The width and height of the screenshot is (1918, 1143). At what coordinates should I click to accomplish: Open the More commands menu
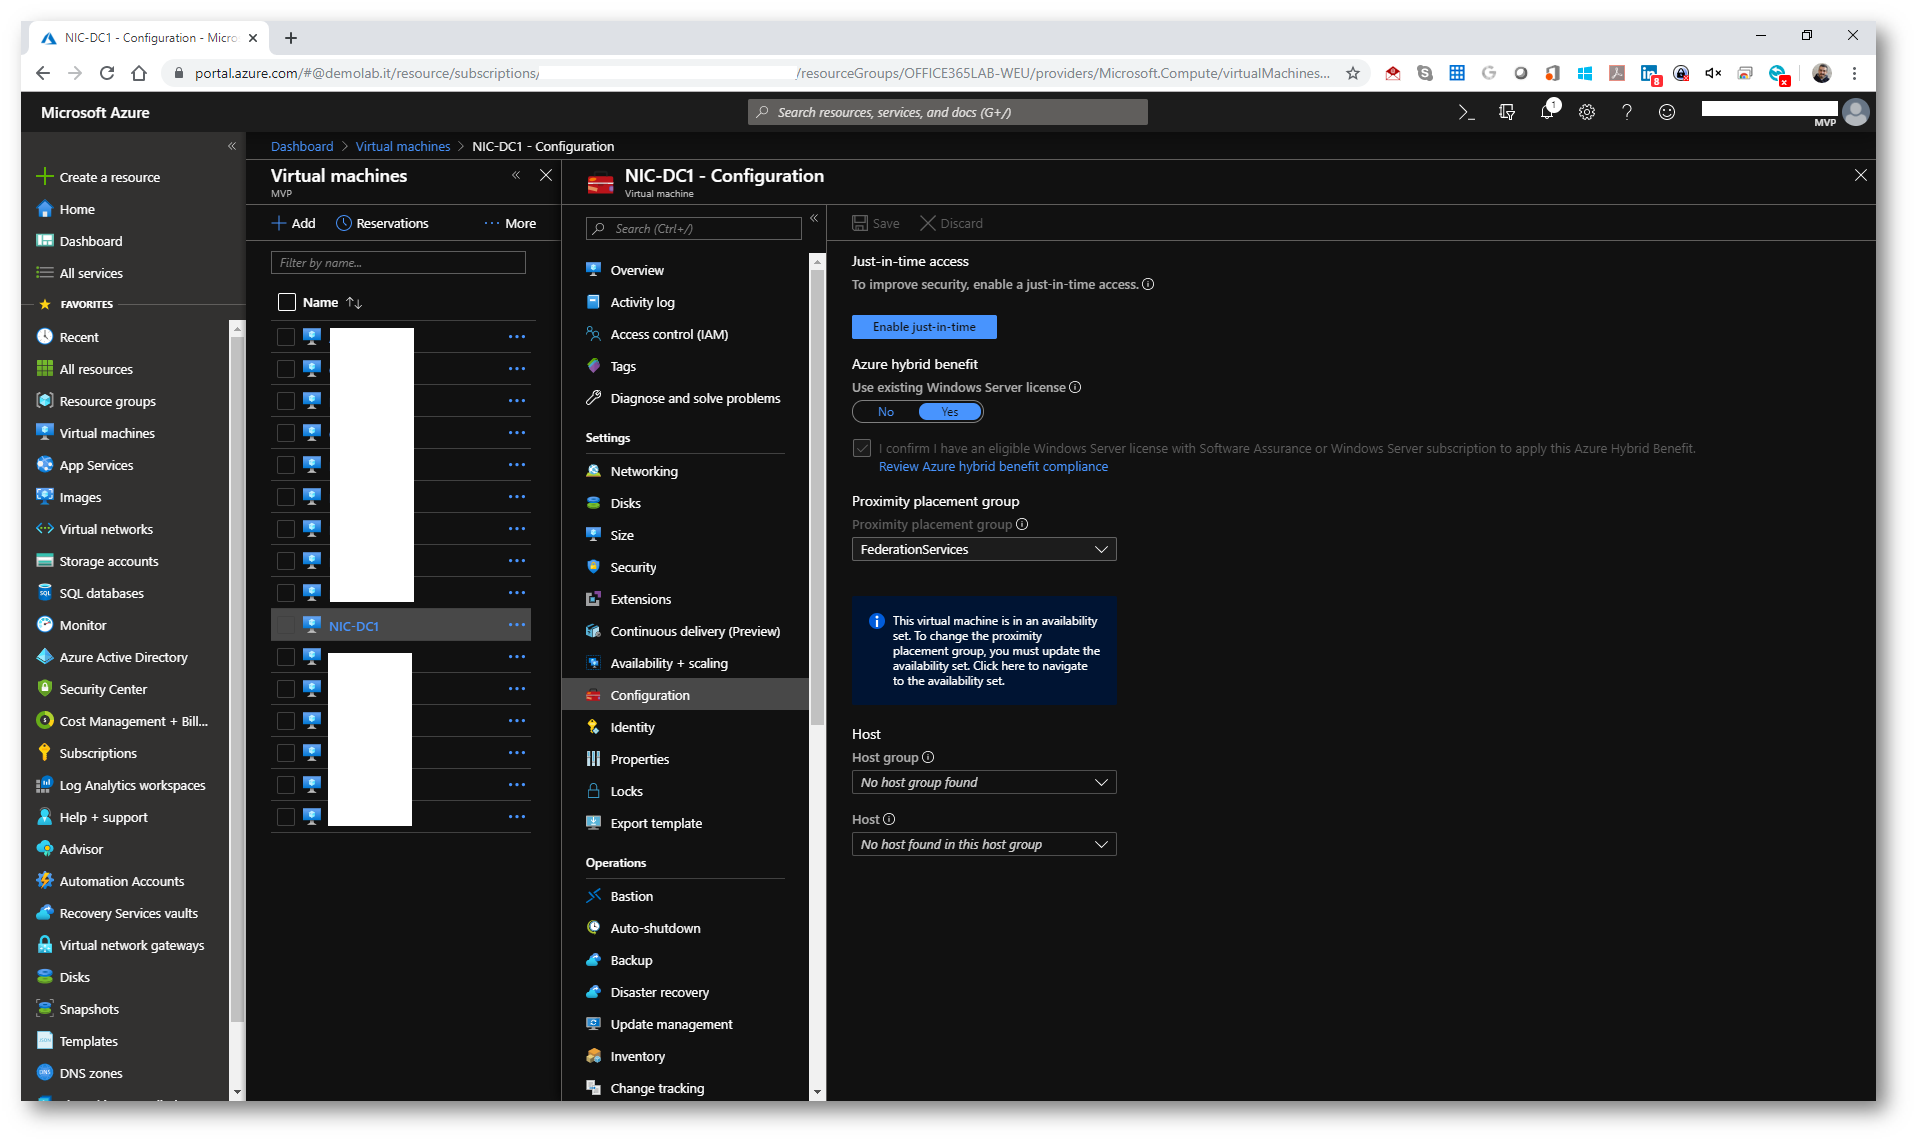[x=510, y=223]
